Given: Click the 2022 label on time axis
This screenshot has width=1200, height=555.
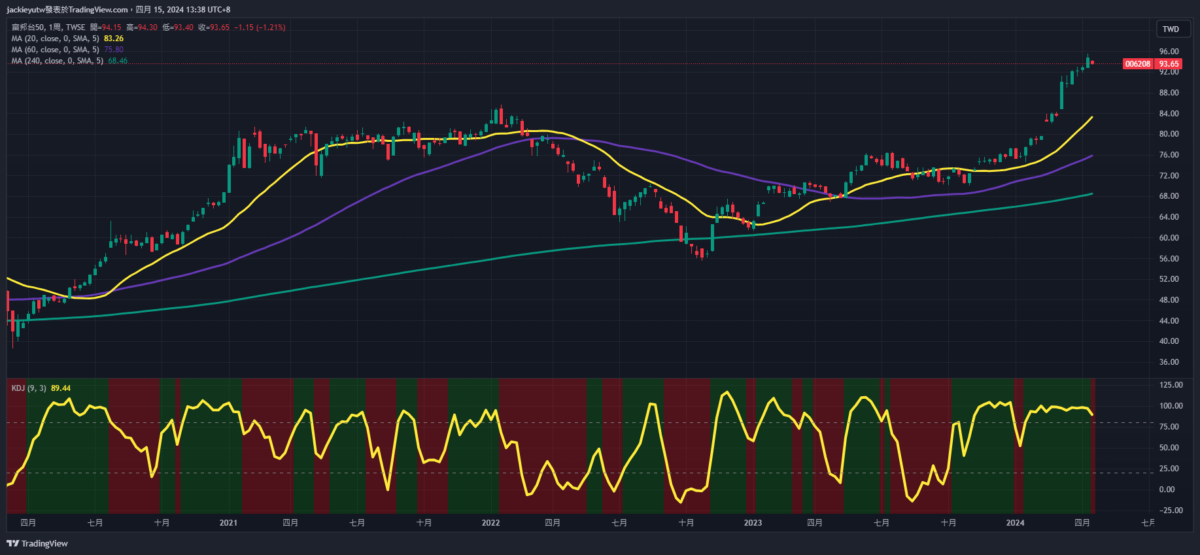Looking at the screenshot, I should (x=490, y=522).
